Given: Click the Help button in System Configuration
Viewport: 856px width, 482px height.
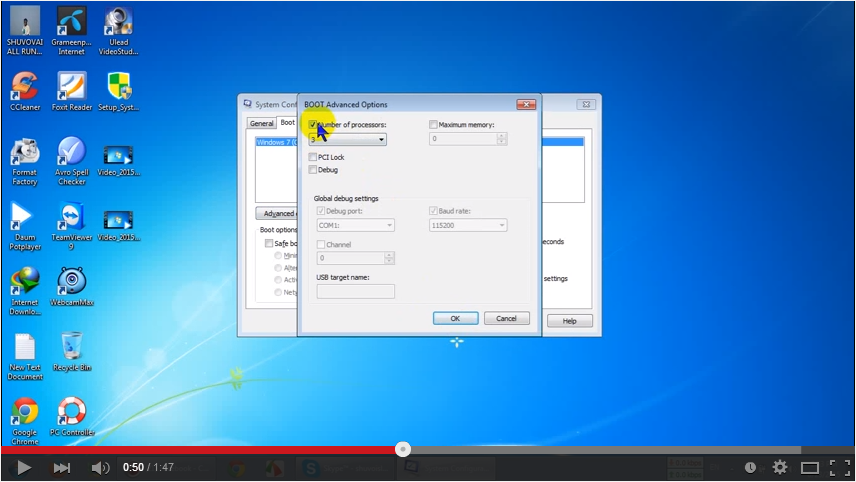Looking at the screenshot, I should (x=569, y=321).
